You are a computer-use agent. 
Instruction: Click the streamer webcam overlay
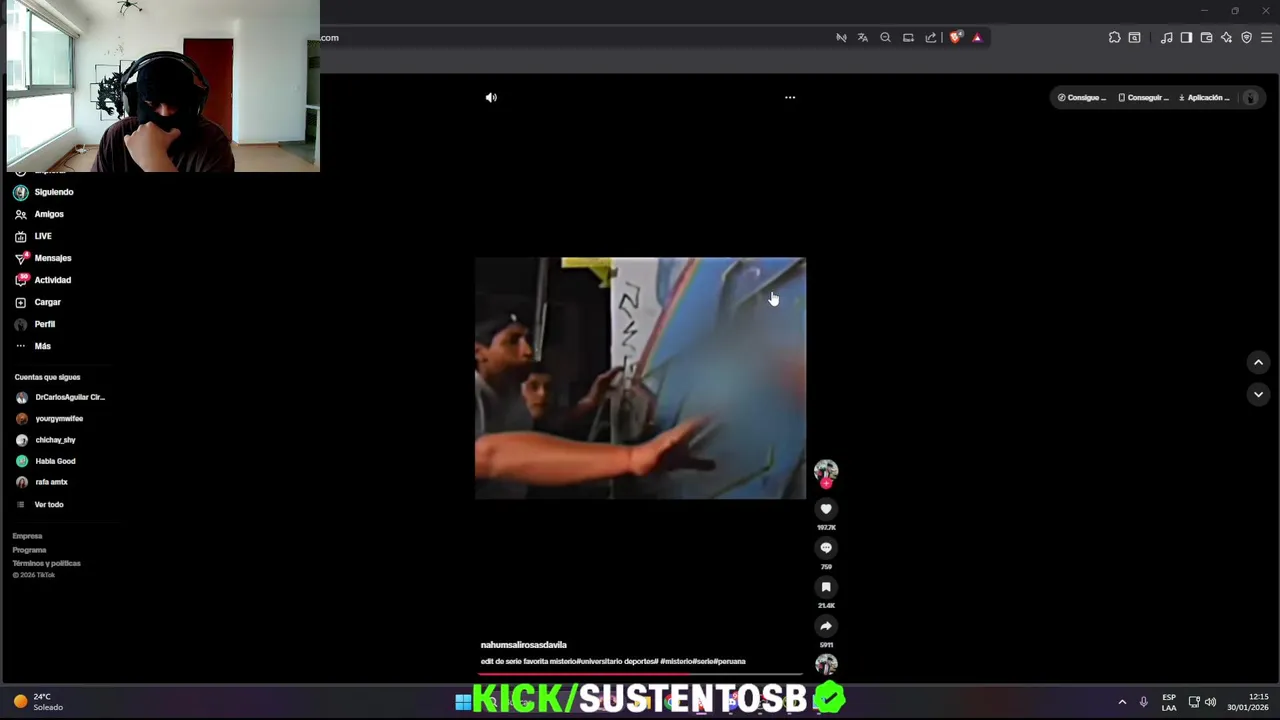163,86
